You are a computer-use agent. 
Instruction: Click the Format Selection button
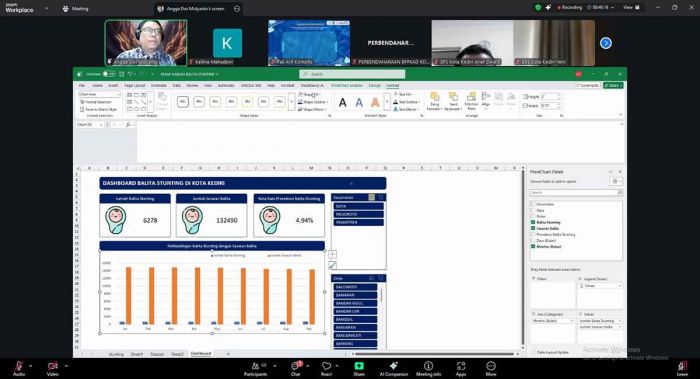96,102
